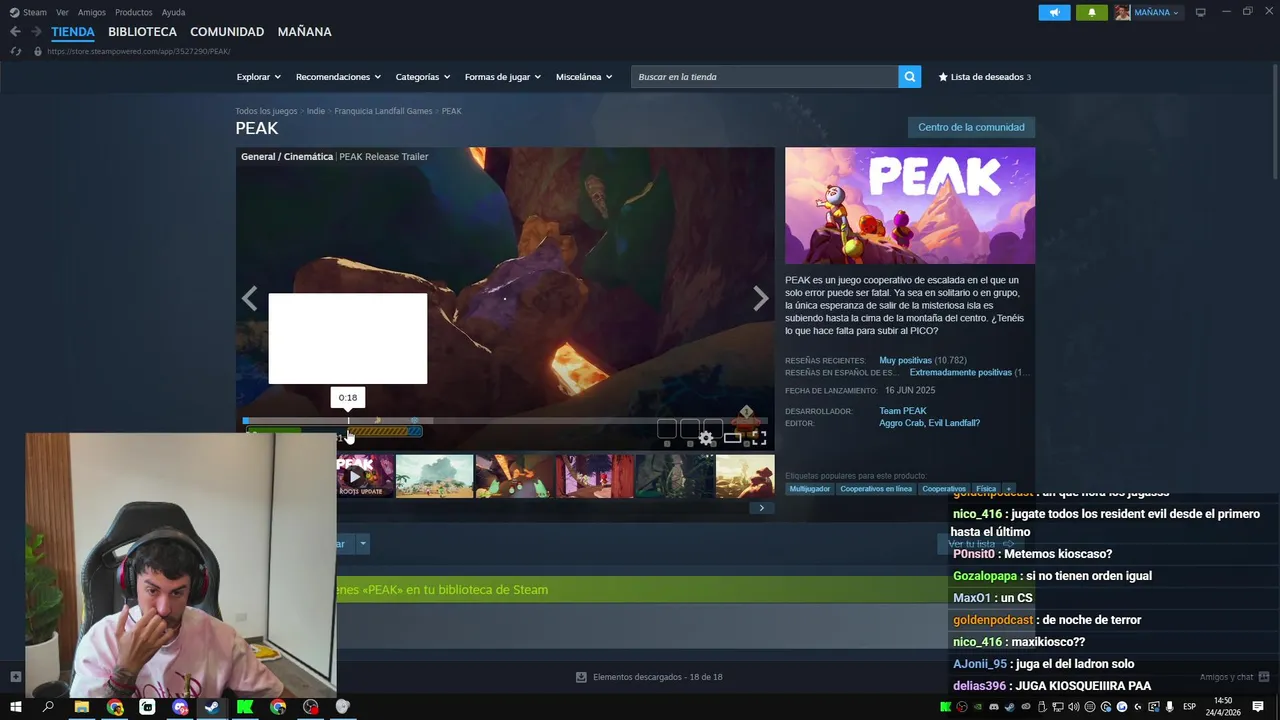Viewport: 1280px width, 720px height.
Task: Open the wishlist star icon
Action: pyautogui.click(x=943, y=77)
